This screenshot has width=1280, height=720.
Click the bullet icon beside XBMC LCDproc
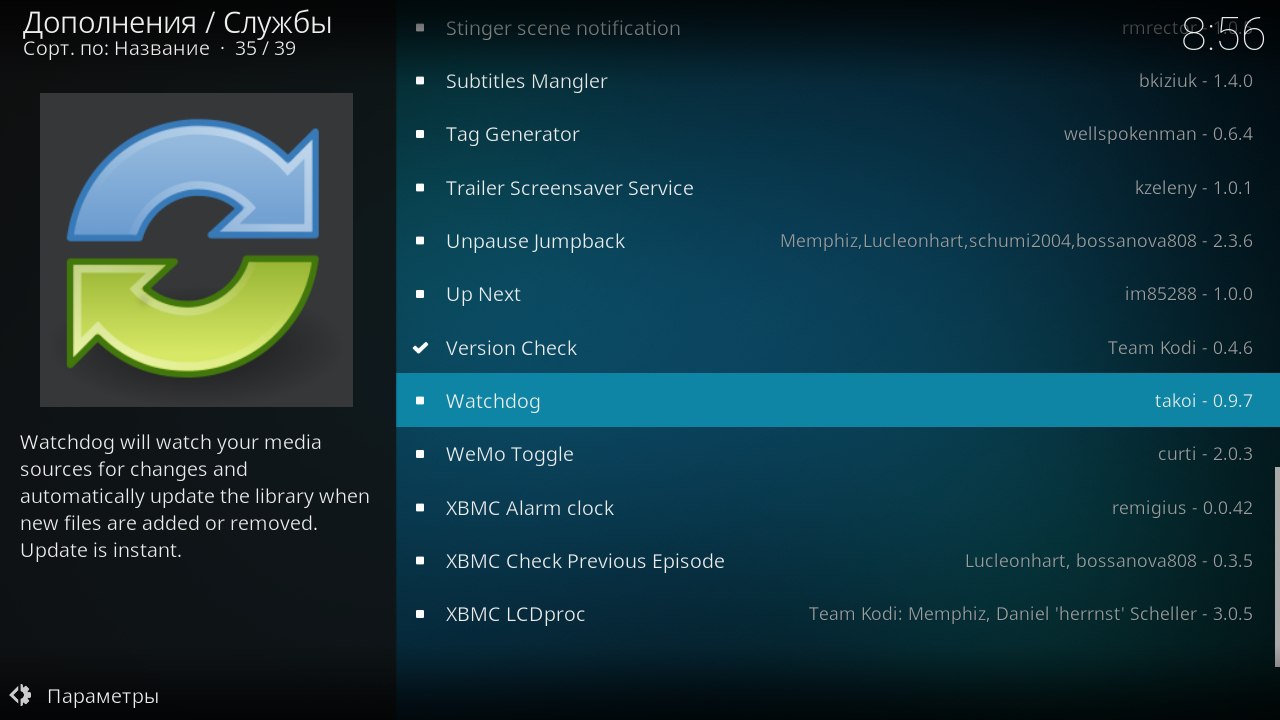(x=421, y=614)
